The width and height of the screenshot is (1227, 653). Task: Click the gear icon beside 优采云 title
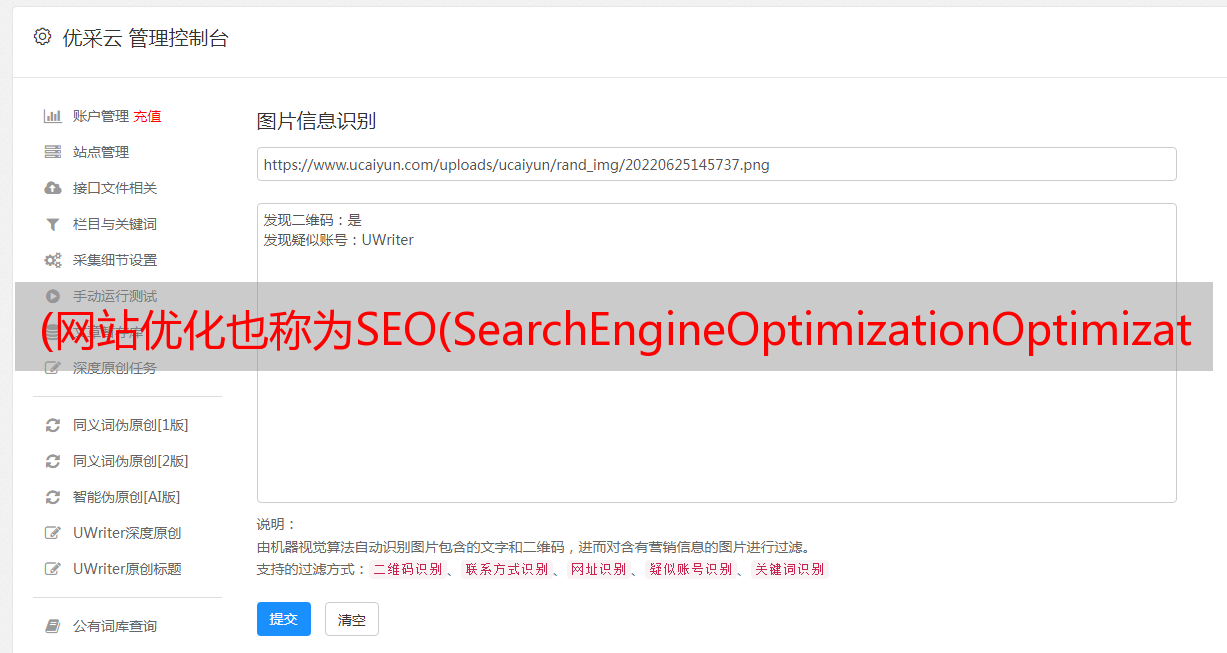tap(42, 37)
